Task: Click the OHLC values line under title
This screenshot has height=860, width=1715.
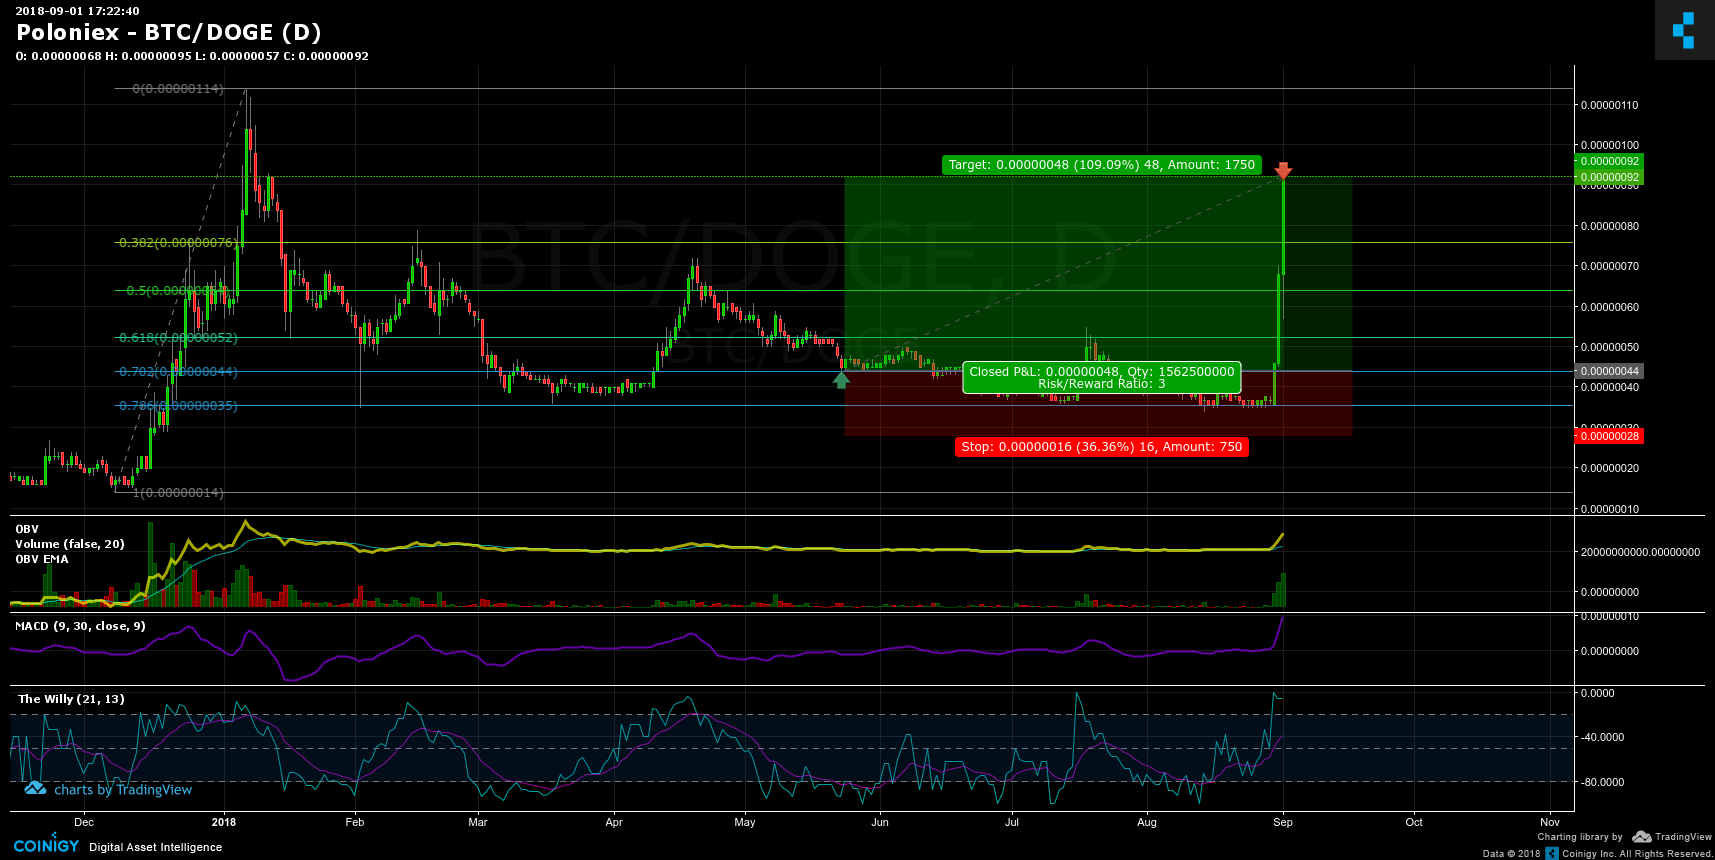Action: [192, 56]
